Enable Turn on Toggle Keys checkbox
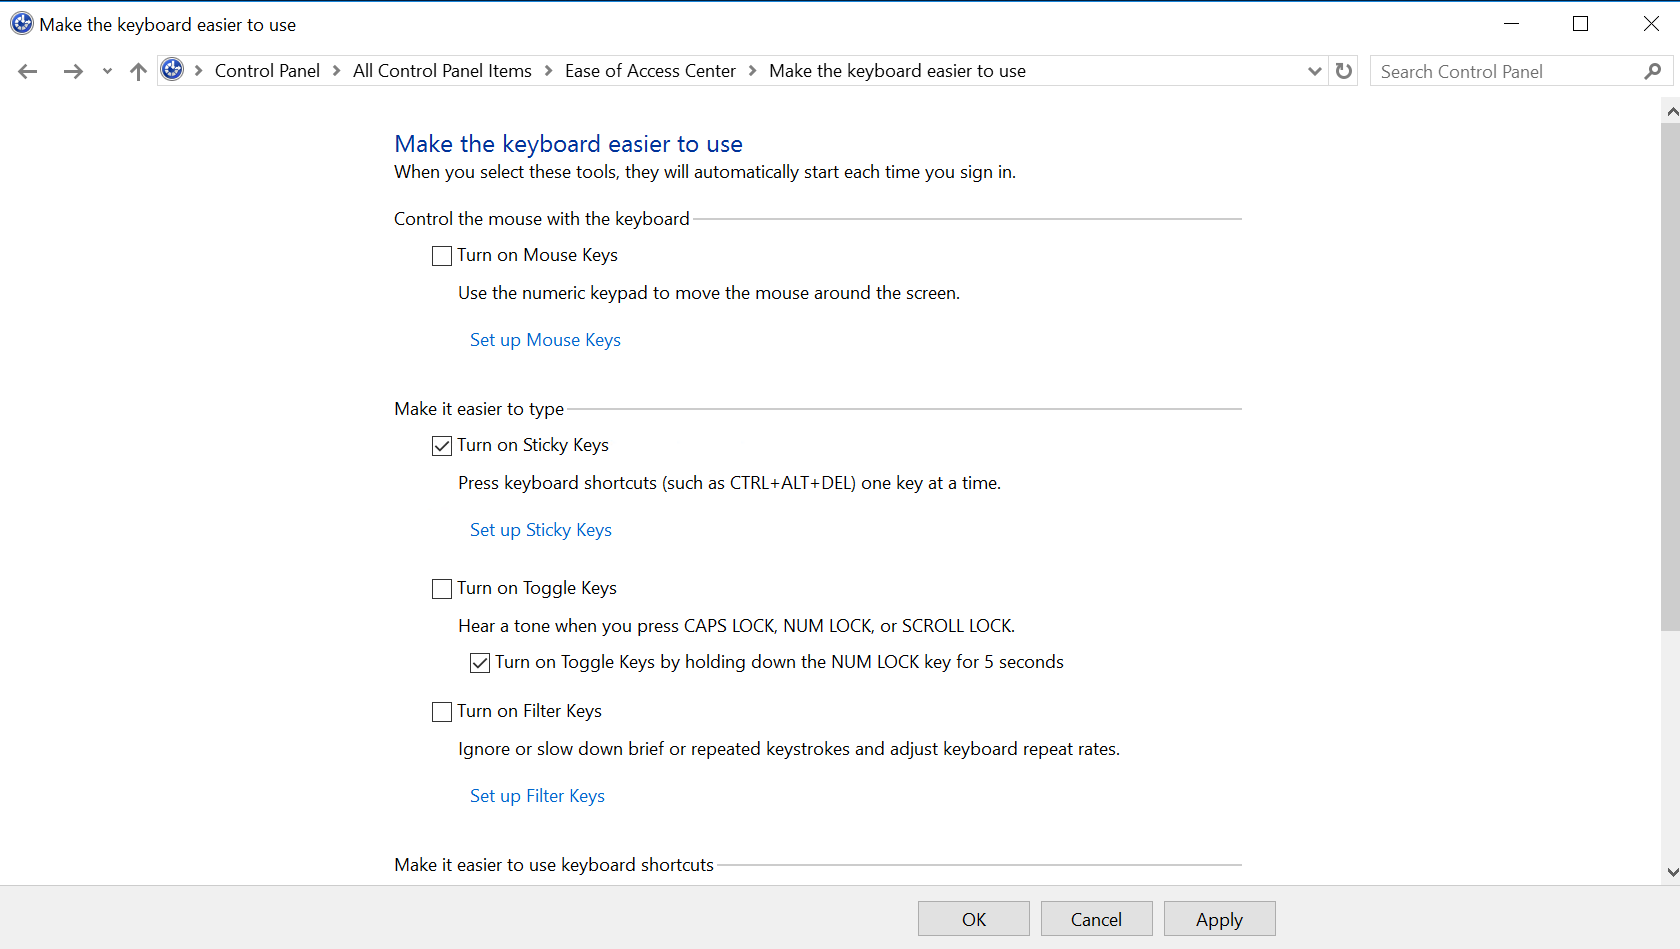 pos(442,589)
